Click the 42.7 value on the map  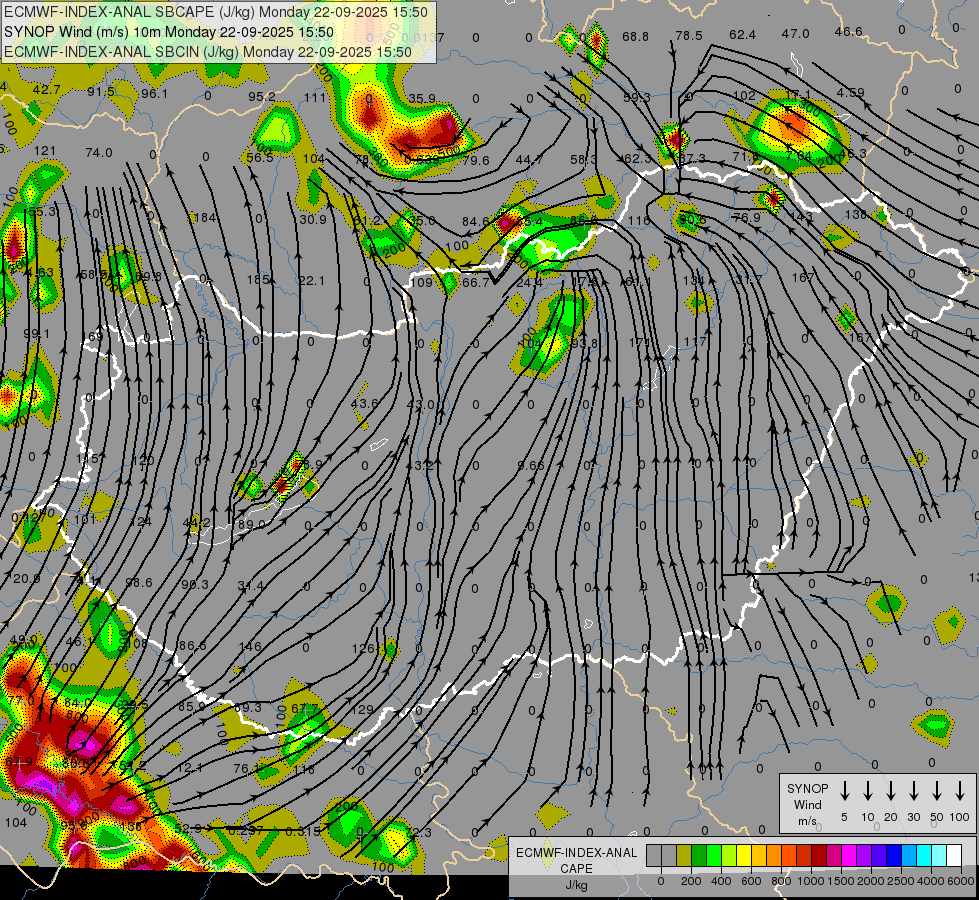pos(46,89)
